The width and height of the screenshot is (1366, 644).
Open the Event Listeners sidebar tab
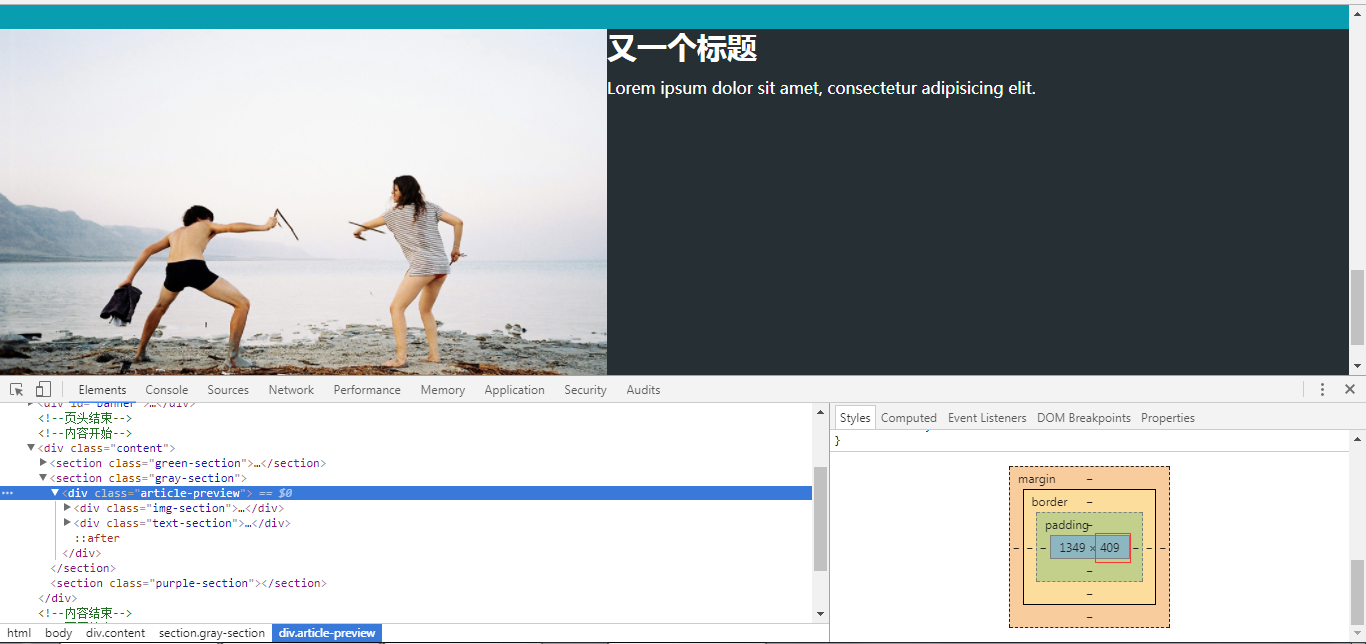tap(987, 418)
